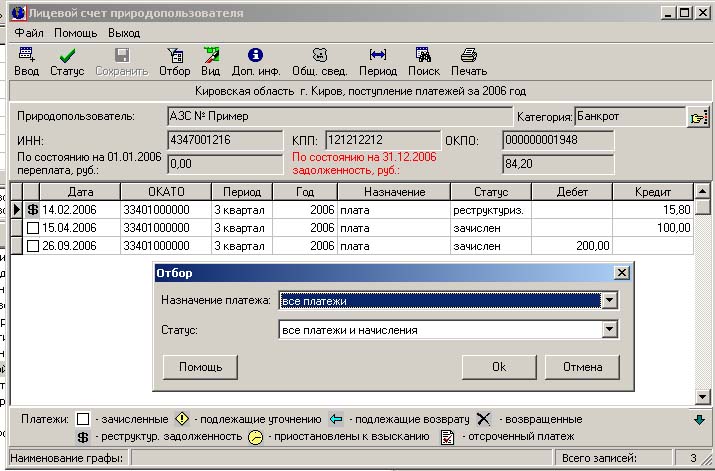
Task: Click the Ввод toolbar icon
Action: pyautogui.click(x=26, y=62)
